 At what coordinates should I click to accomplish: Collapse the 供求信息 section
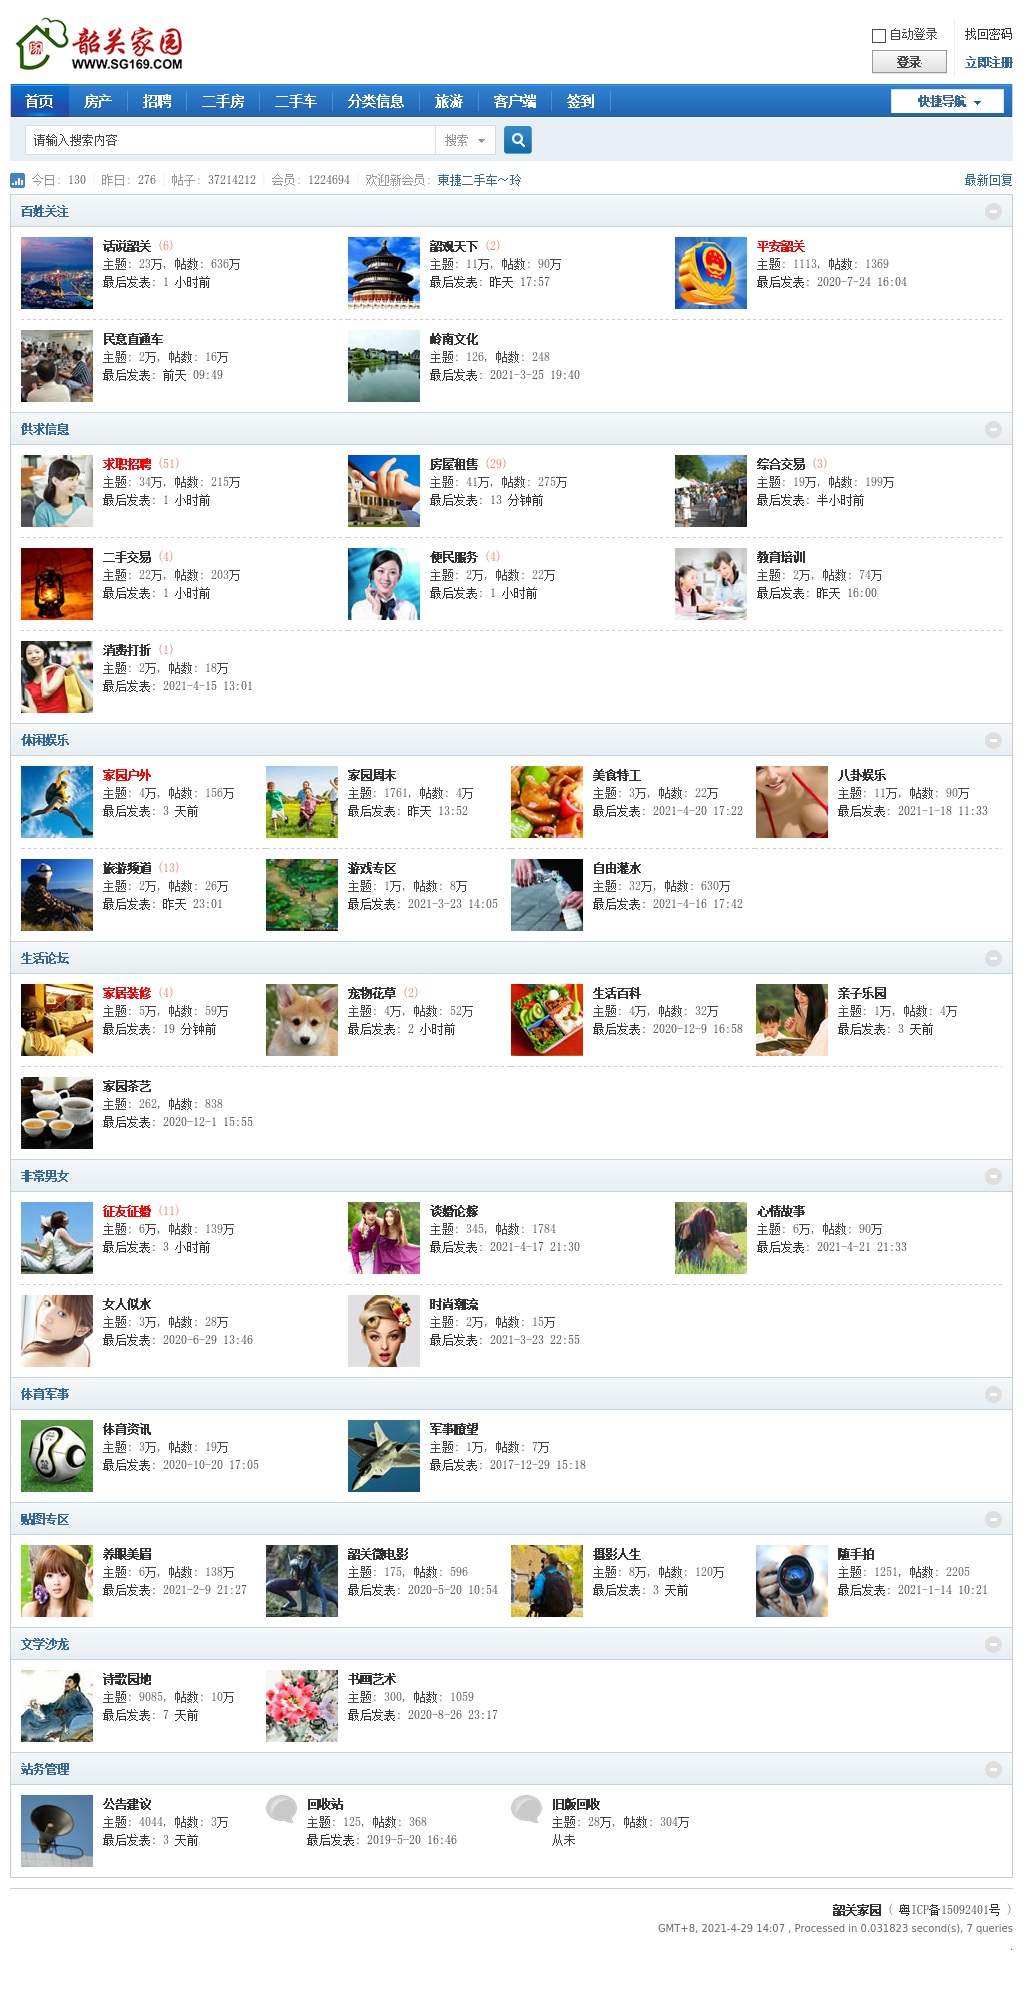[x=993, y=429]
